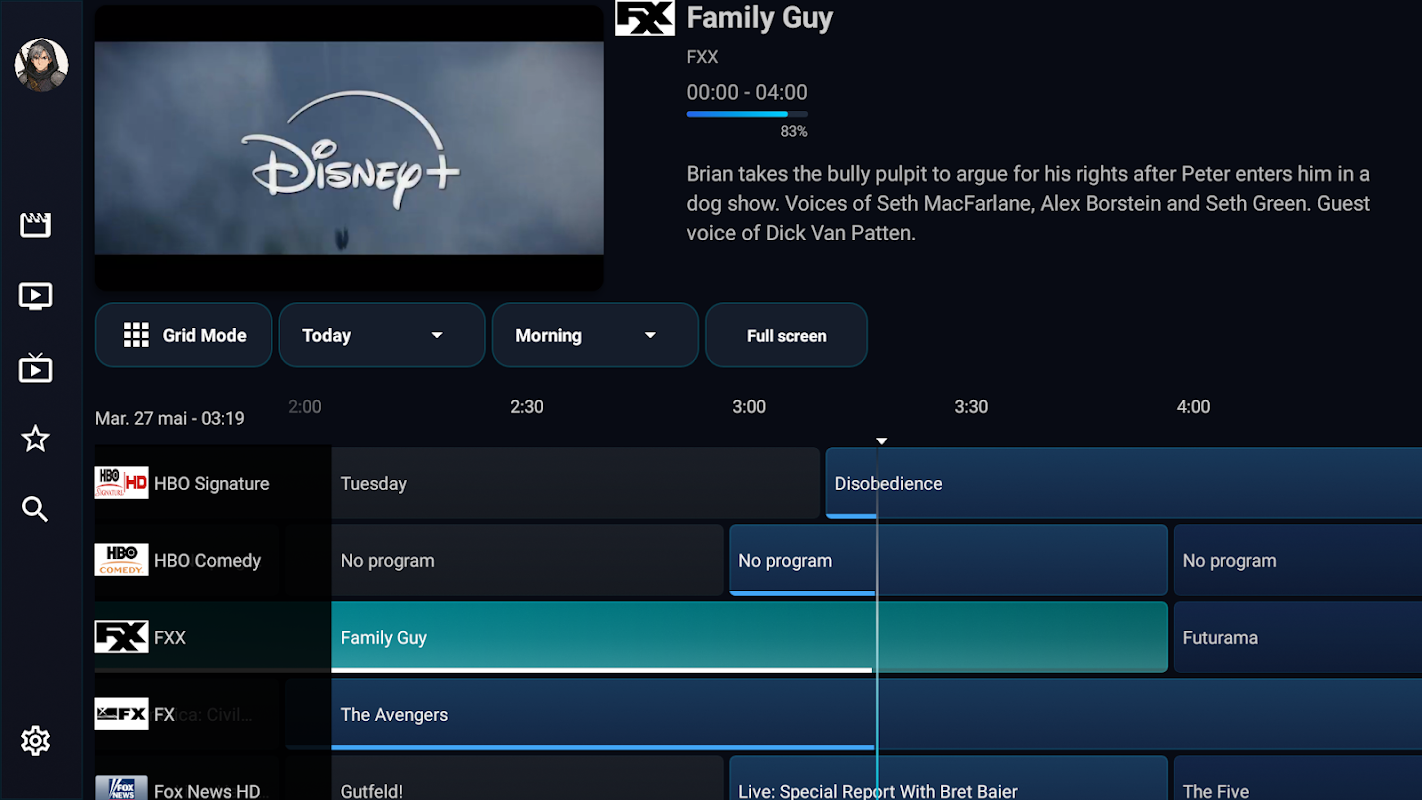The height and width of the screenshot is (800, 1422).
Task: Select the Disobedience program
Action: click(1124, 483)
